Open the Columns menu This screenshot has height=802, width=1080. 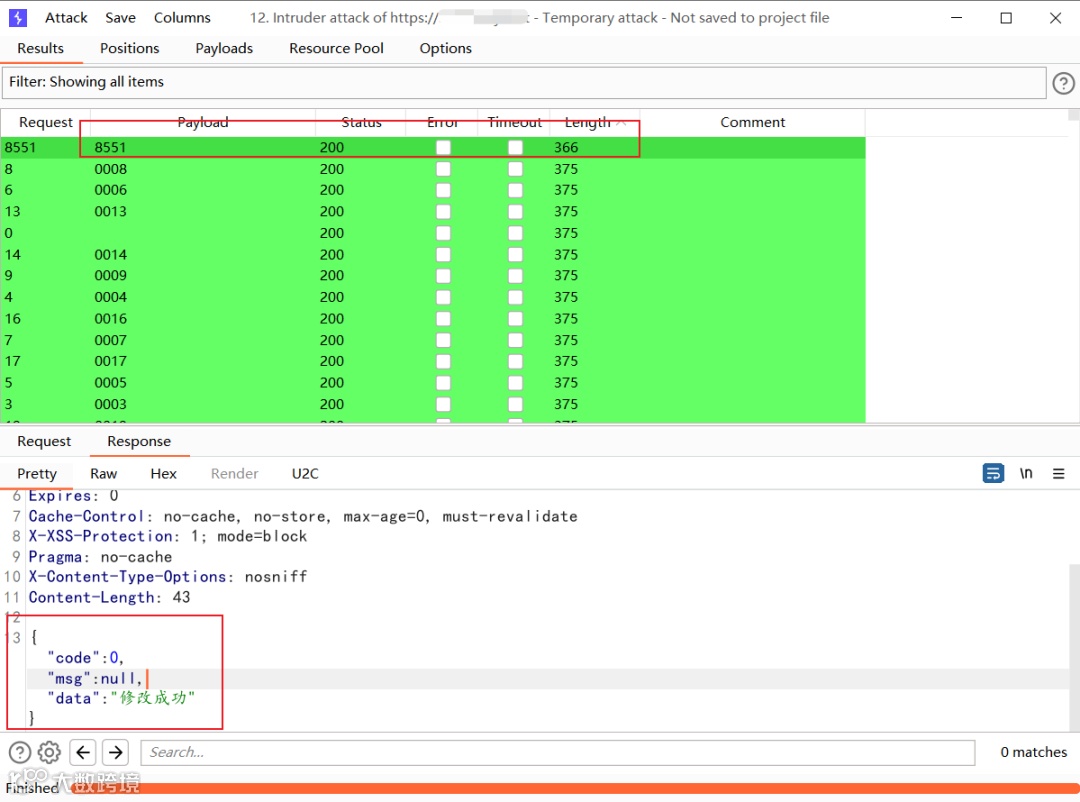click(x=182, y=18)
